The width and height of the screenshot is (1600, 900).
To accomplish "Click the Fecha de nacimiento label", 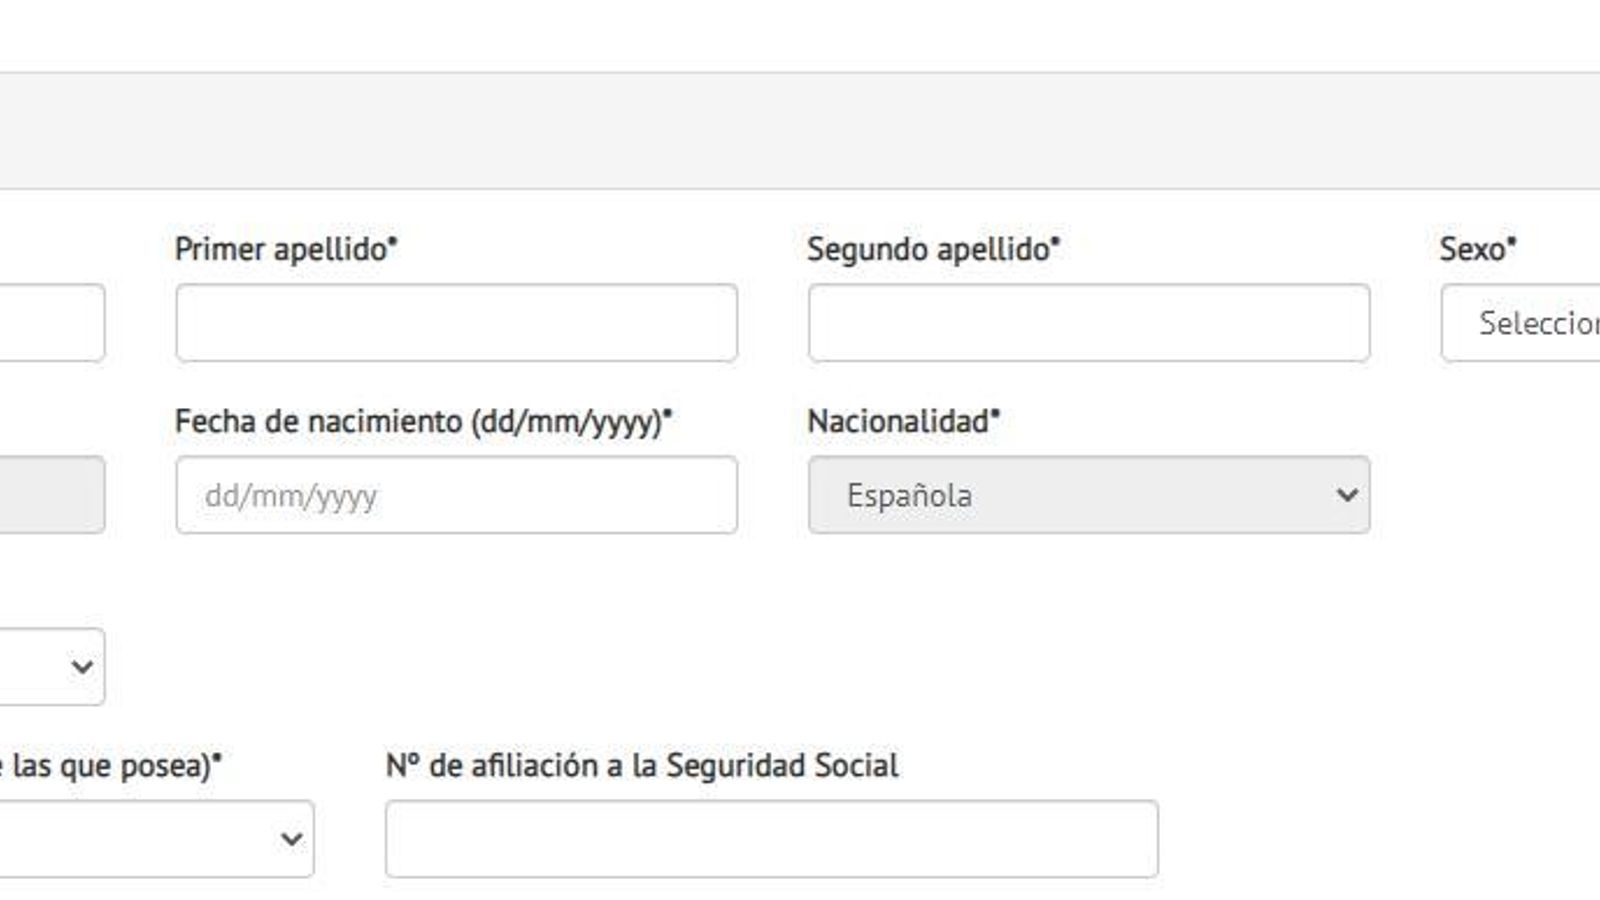I will point(424,422).
